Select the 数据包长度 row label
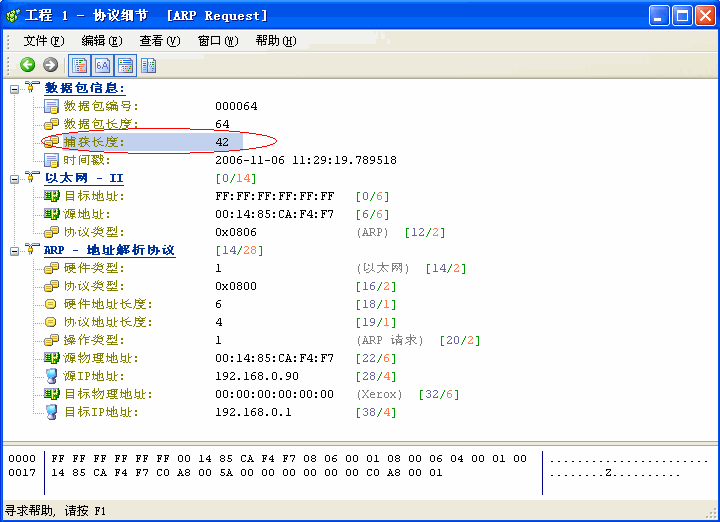Viewport: 720px width, 522px height. point(101,124)
